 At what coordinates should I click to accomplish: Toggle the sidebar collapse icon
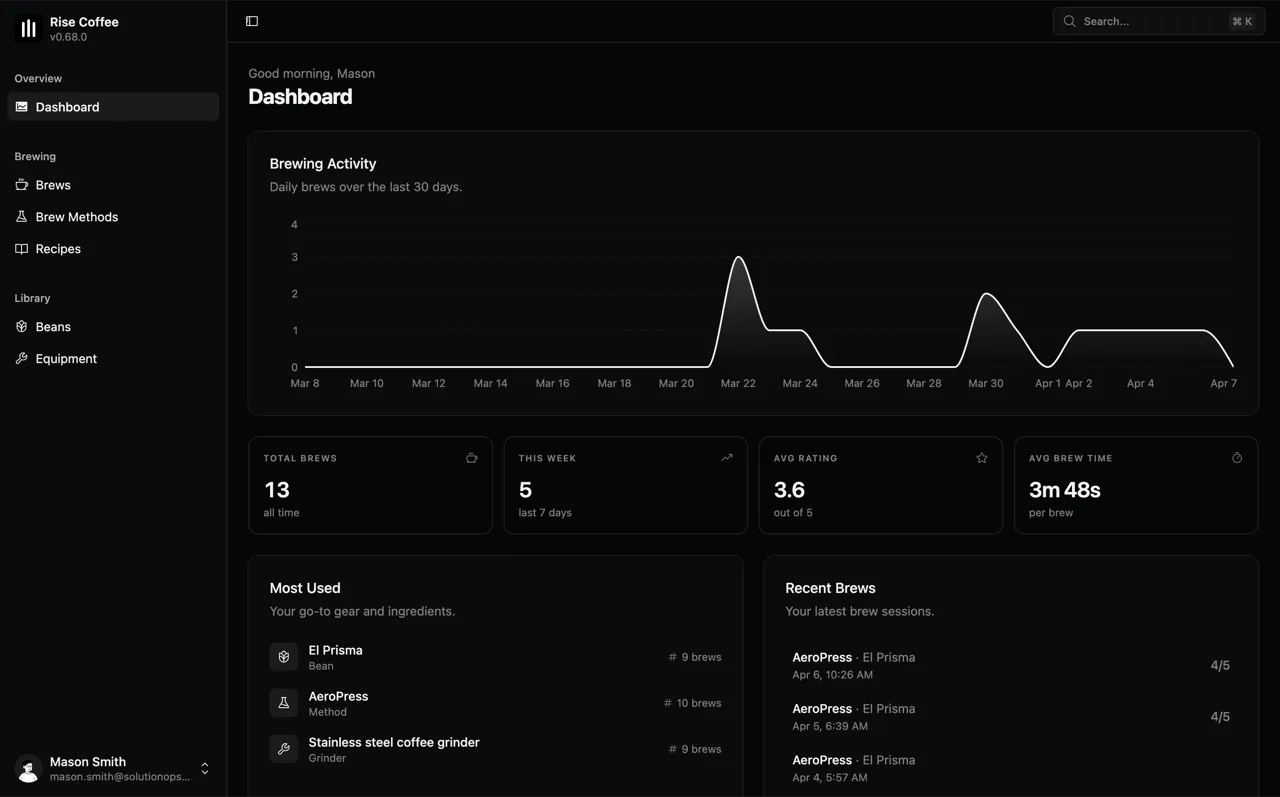point(252,21)
